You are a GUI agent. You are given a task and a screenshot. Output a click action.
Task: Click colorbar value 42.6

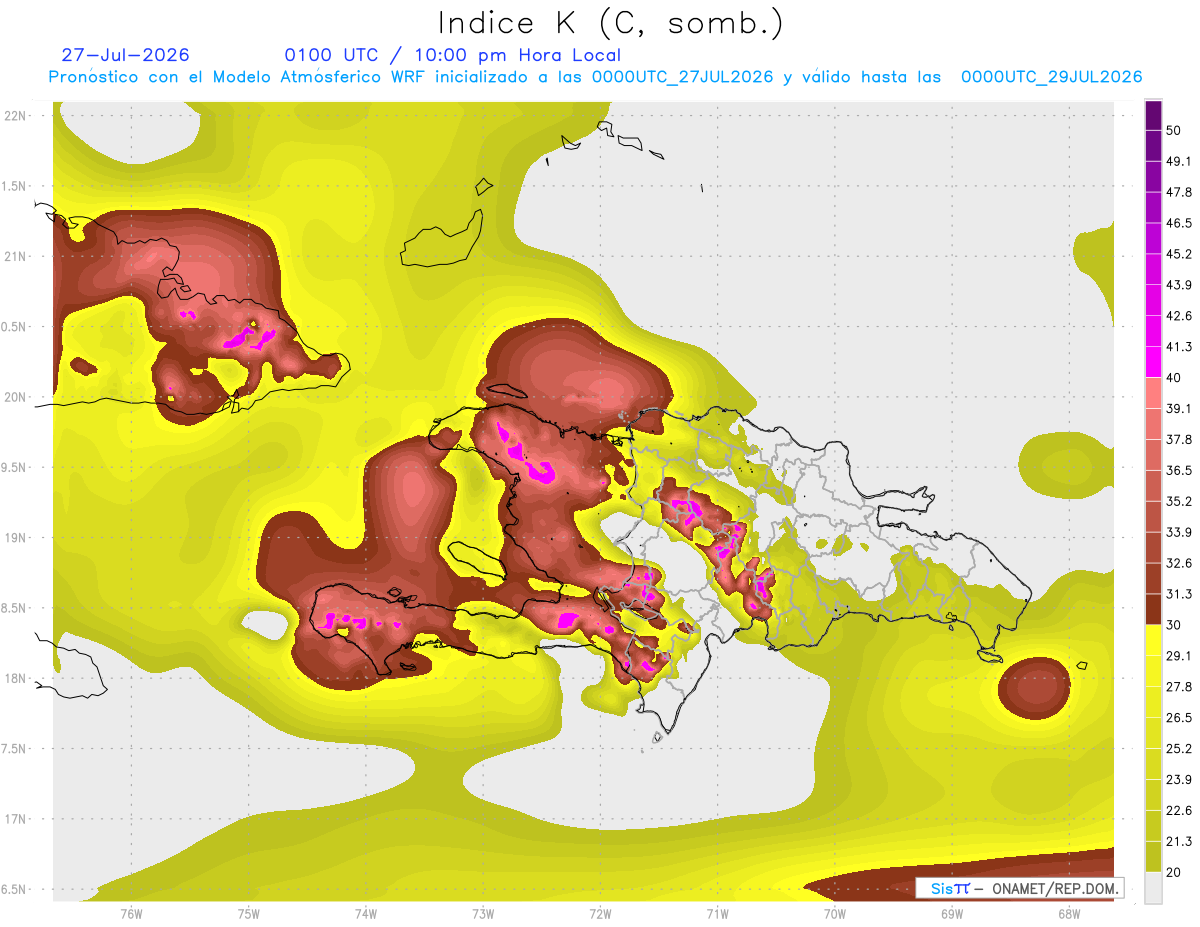click(1178, 316)
